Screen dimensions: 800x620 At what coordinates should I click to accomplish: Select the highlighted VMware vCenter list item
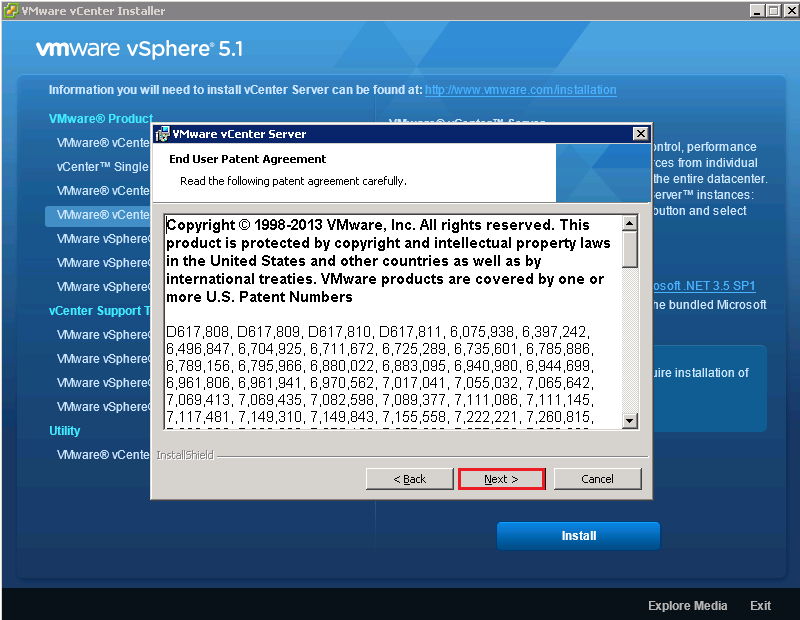point(102,215)
